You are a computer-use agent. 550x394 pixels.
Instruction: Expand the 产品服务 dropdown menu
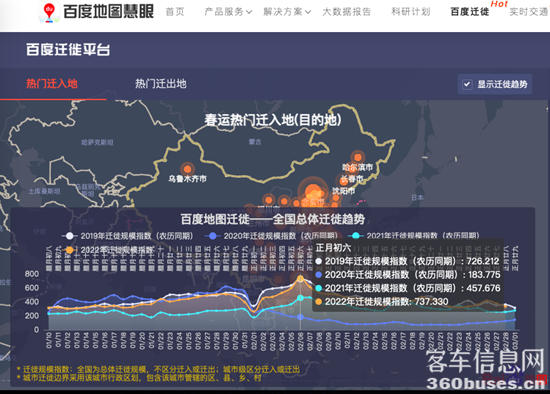pos(228,12)
